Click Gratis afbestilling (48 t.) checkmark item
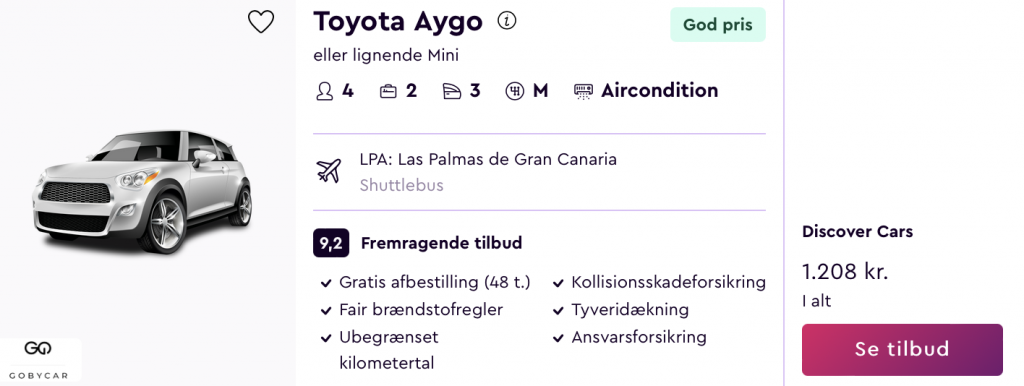This screenshot has height=386, width=1024. click(425, 283)
